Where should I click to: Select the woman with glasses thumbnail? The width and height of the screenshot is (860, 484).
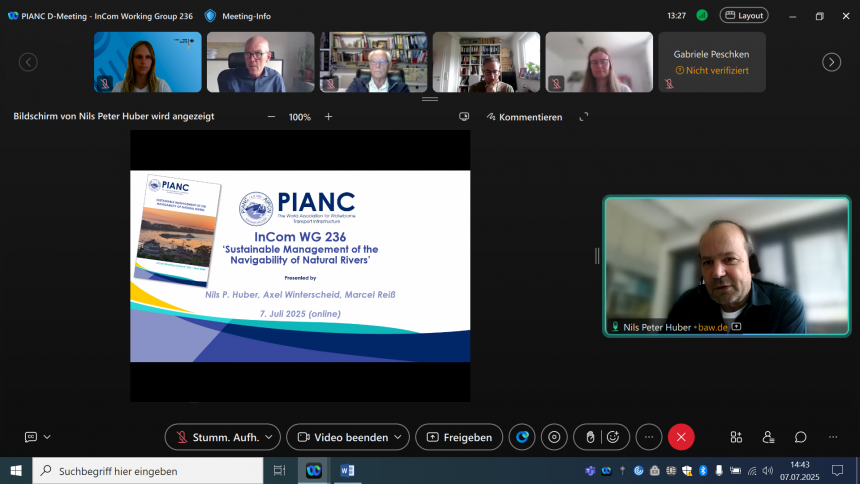[599, 62]
